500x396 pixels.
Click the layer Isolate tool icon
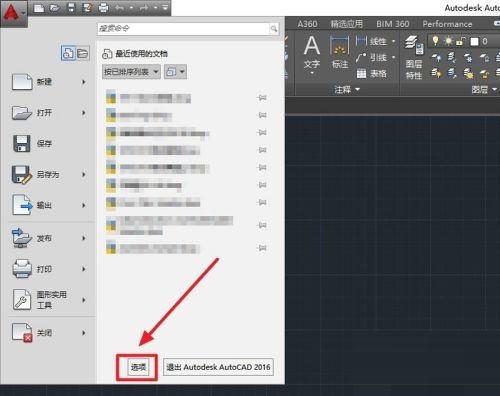pos(452,57)
